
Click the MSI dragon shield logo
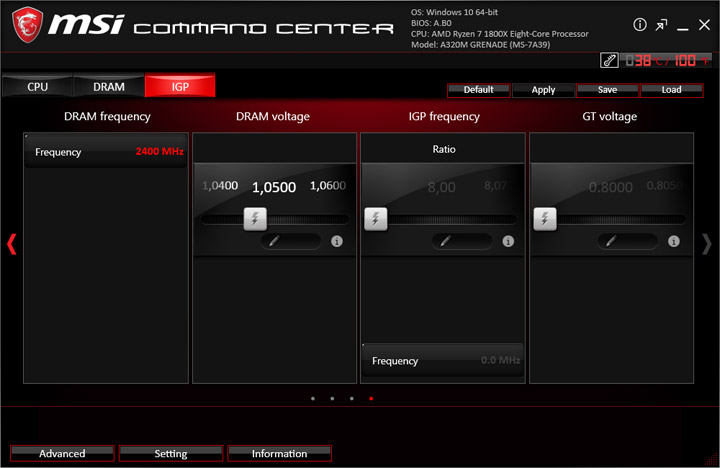coord(28,25)
